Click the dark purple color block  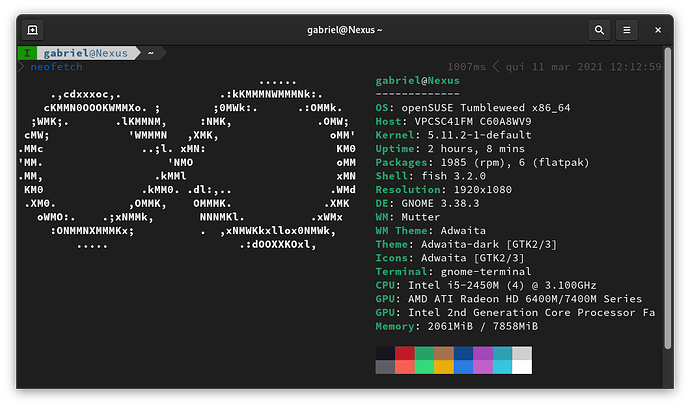point(483,353)
